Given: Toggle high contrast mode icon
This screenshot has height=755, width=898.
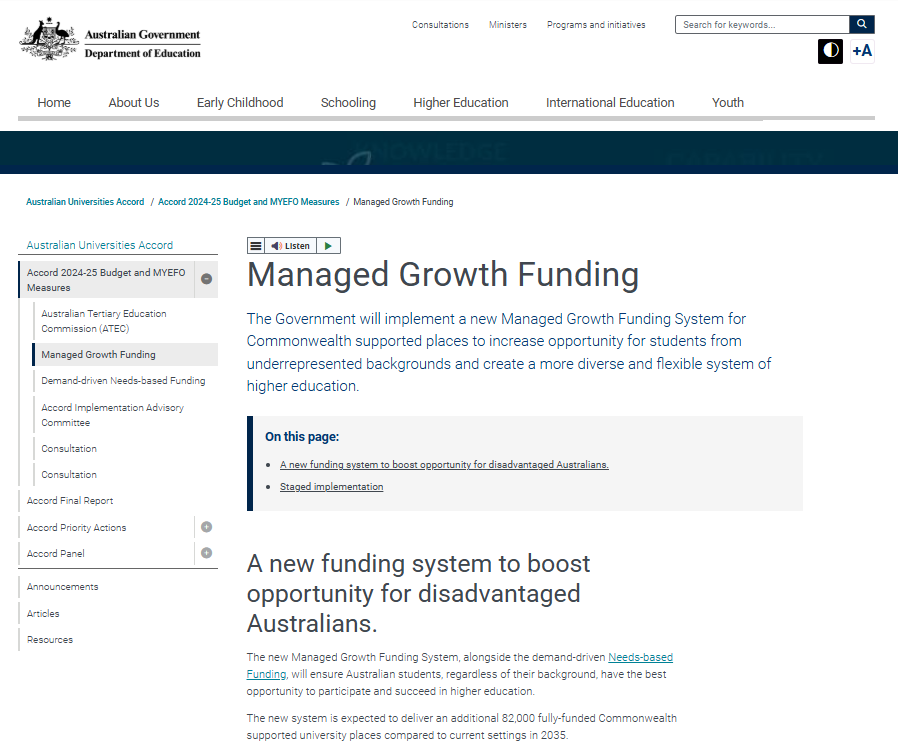Looking at the screenshot, I should [x=830, y=51].
